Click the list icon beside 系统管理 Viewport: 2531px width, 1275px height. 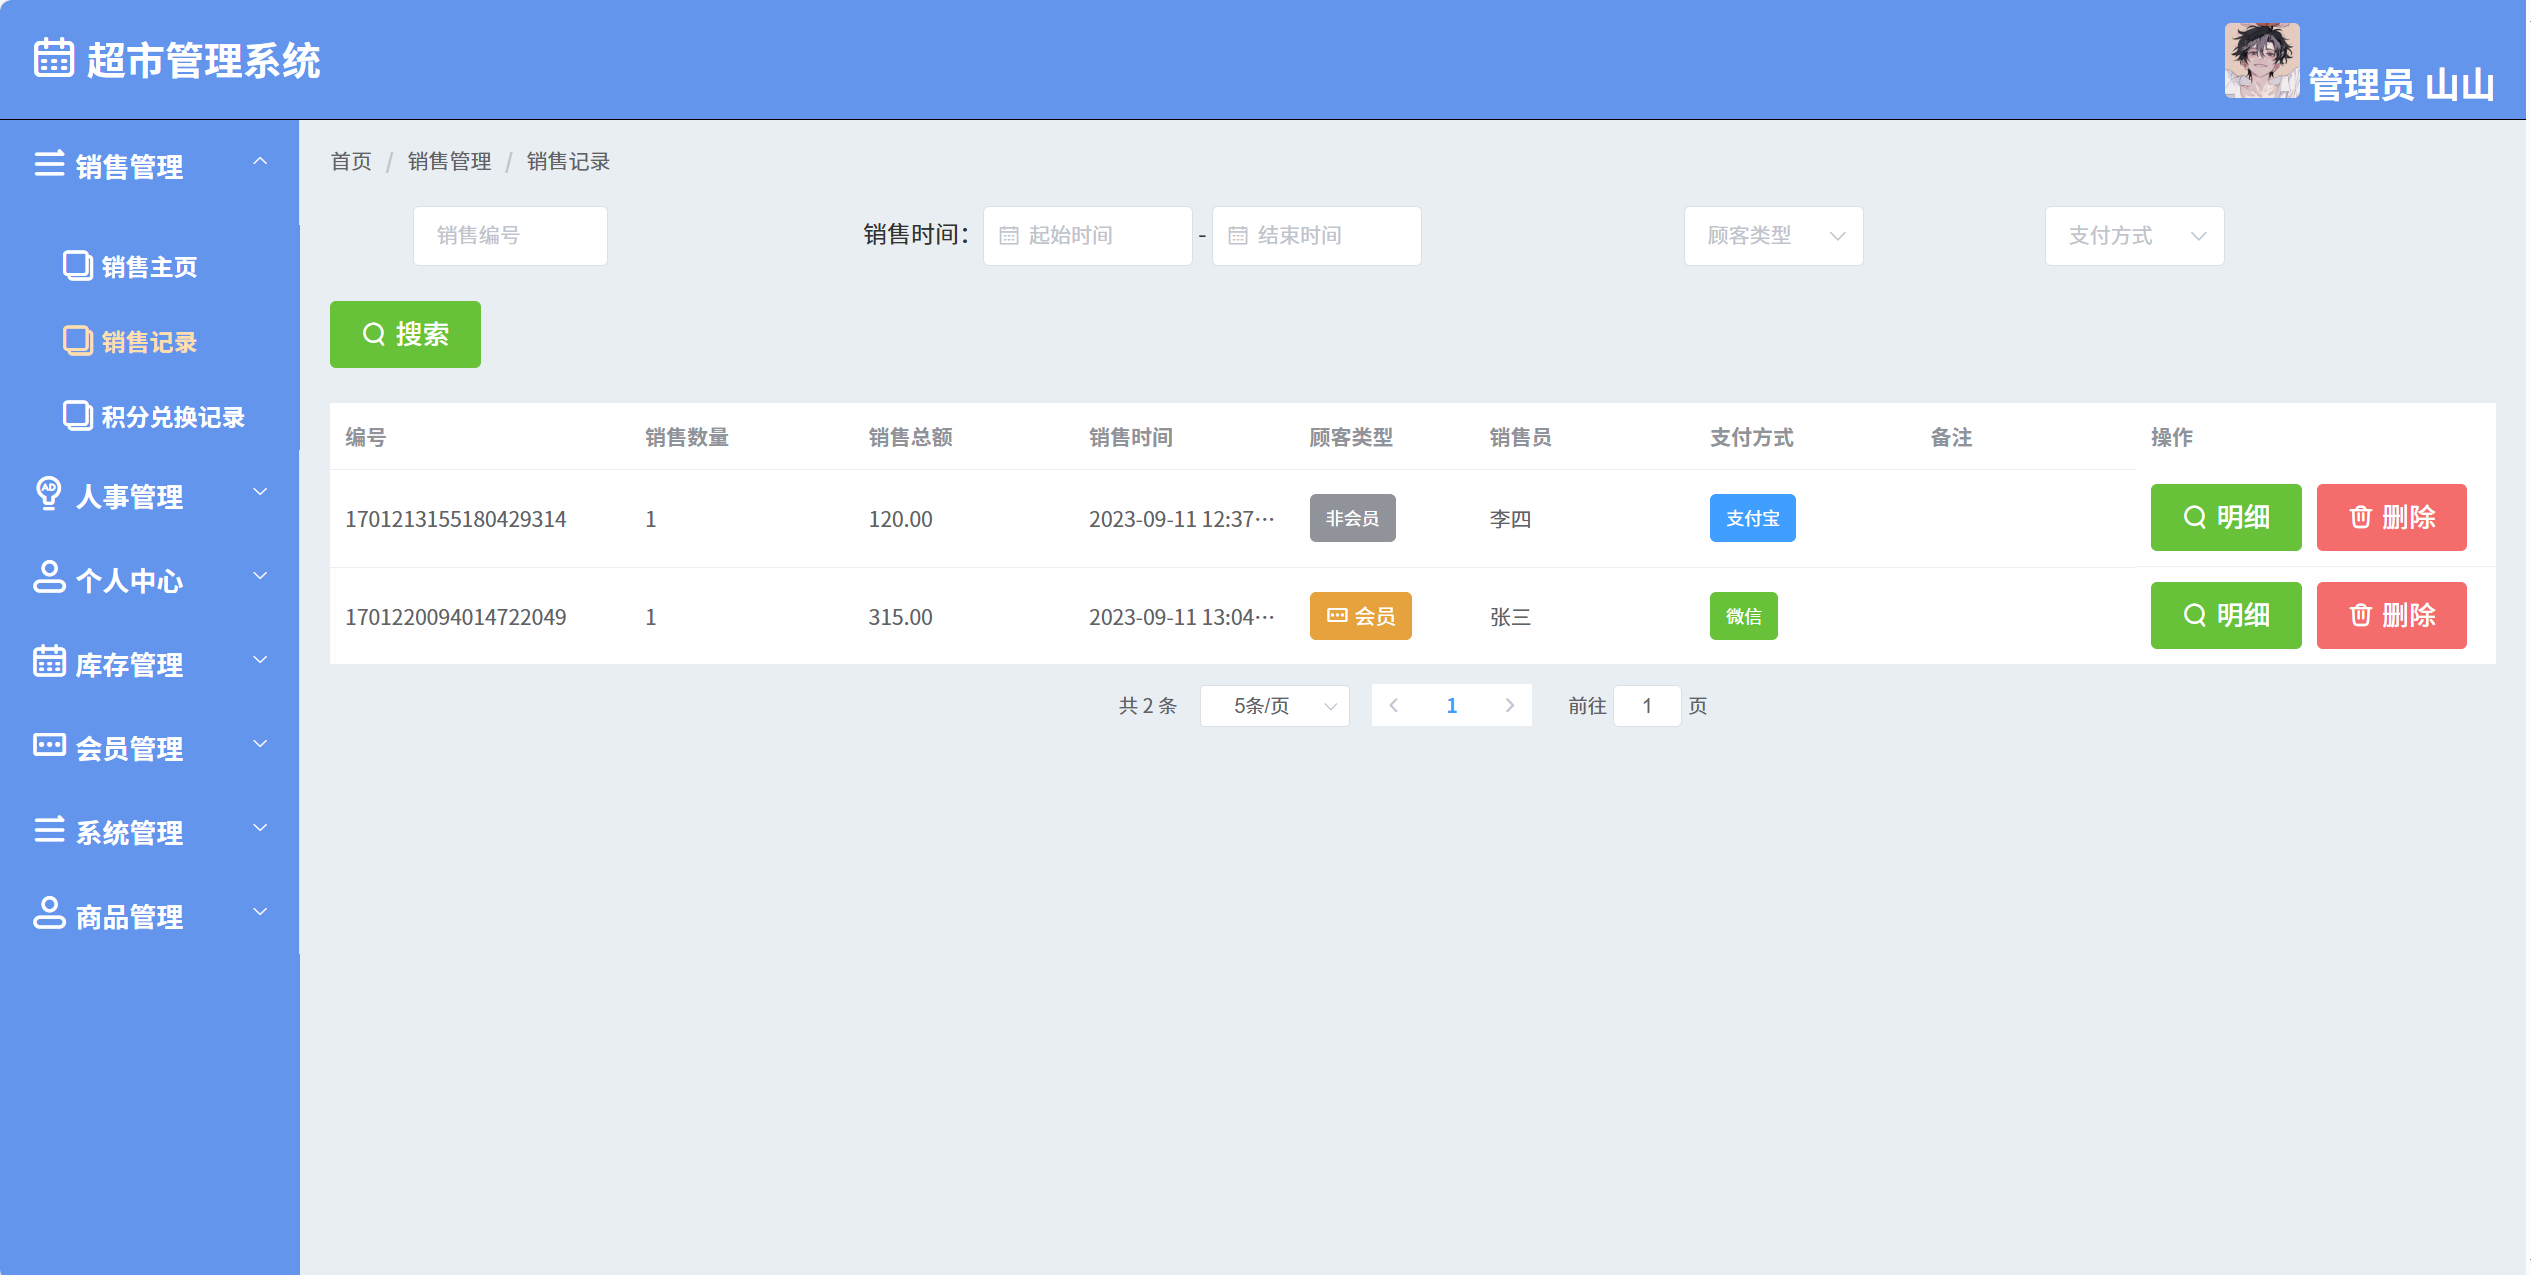click(49, 829)
